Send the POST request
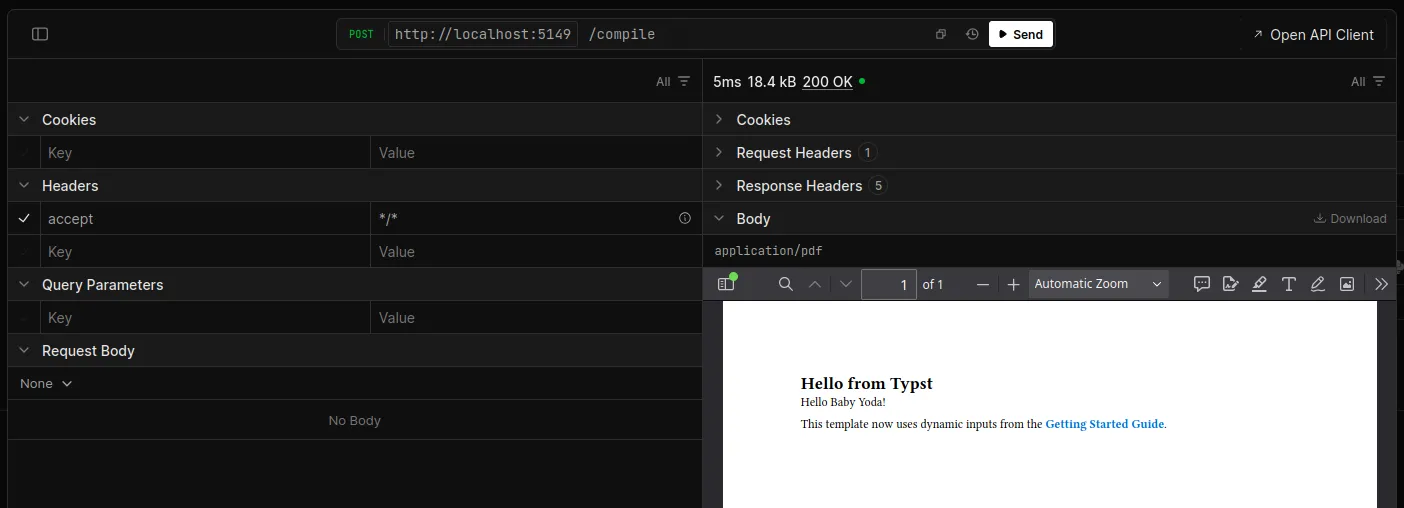This screenshot has width=1404, height=508. point(1021,34)
